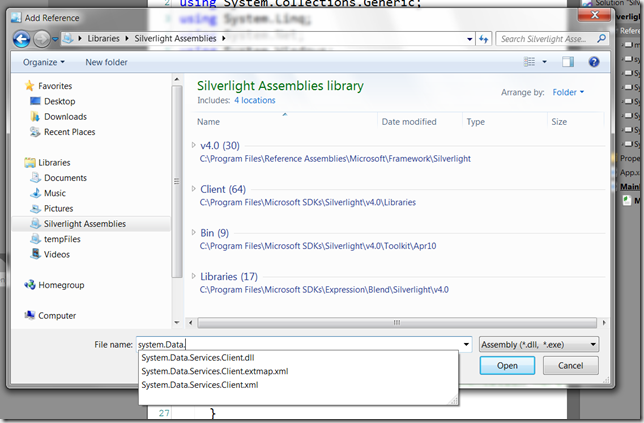Click the horizontal scrollbar of the file list
This screenshot has height=423, width=644.
[x=397, y=323]
